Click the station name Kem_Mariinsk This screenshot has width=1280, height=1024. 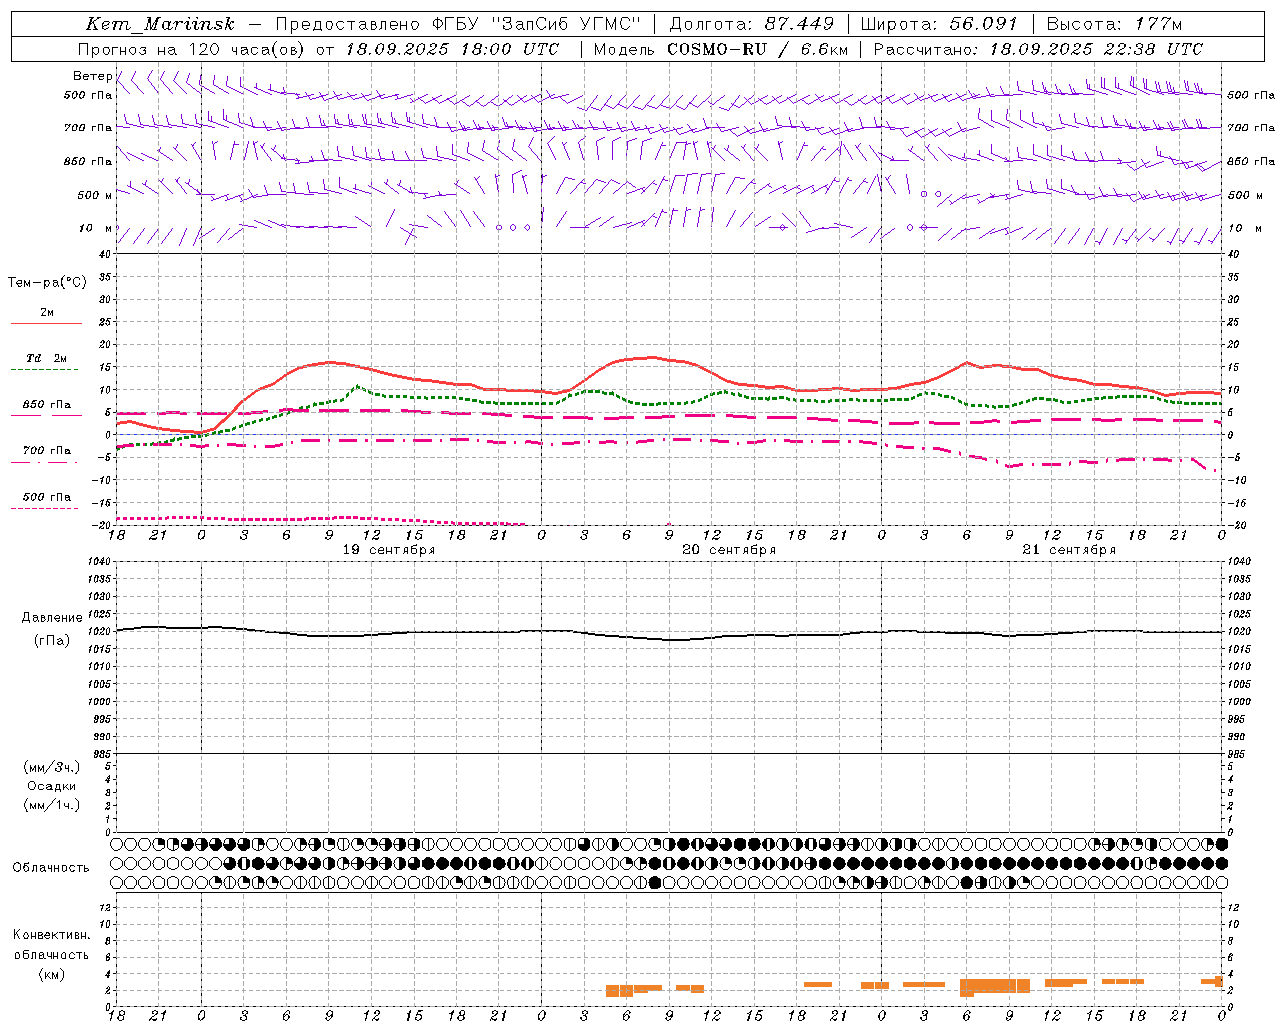pos(160,24)
